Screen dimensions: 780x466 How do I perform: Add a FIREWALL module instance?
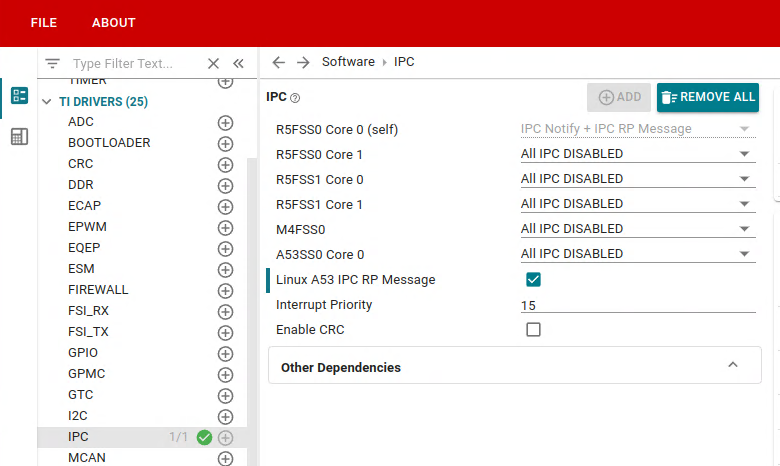coord(225,290)
